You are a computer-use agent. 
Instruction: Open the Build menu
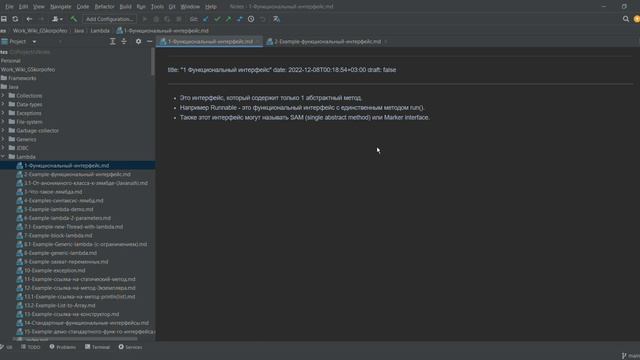[126, 7]
